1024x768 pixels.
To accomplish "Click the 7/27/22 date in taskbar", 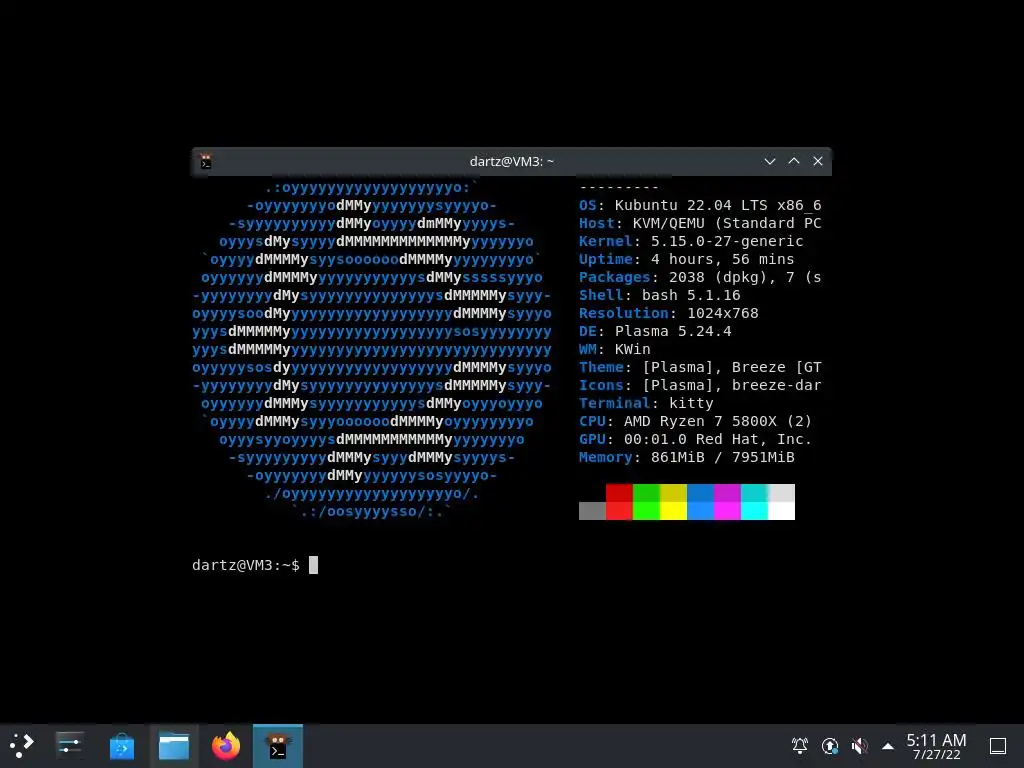I will (x=936, y=755).
